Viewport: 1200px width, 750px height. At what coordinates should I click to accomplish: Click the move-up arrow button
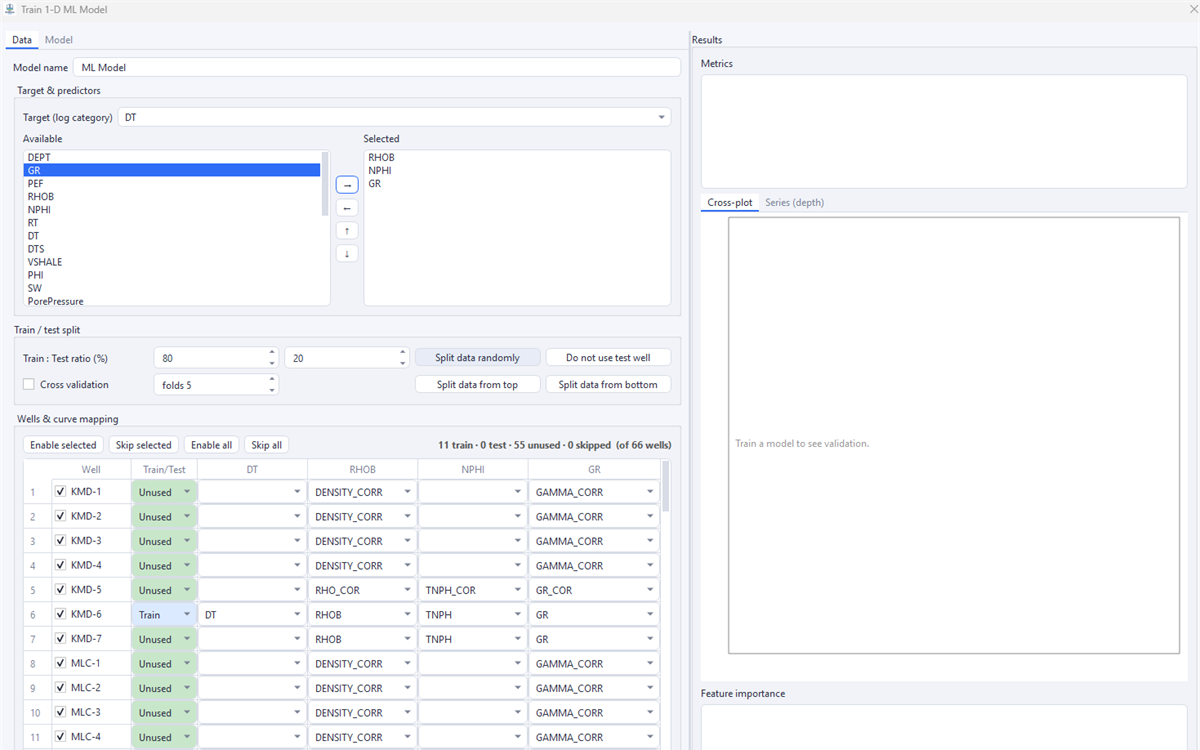(x=346, y=231)
